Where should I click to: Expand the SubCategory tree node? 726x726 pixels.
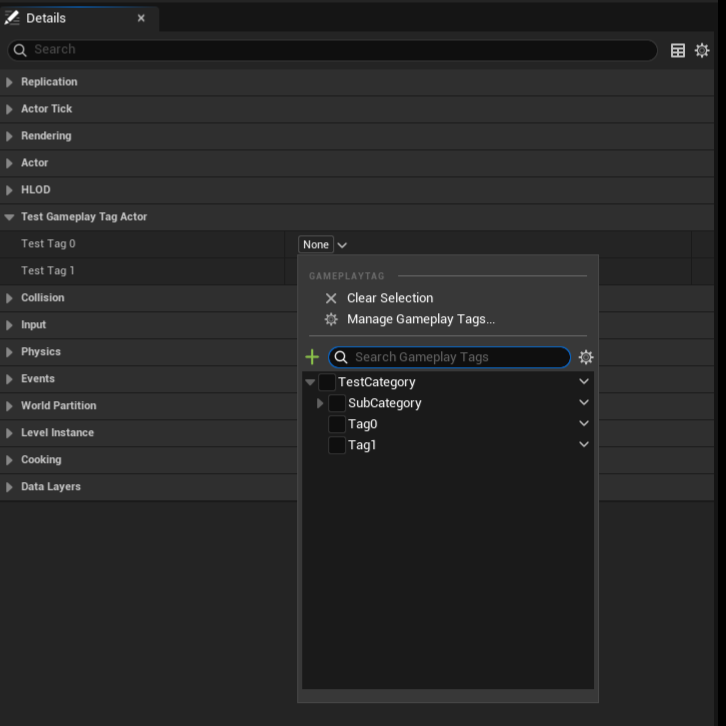(x=320, y=403)
